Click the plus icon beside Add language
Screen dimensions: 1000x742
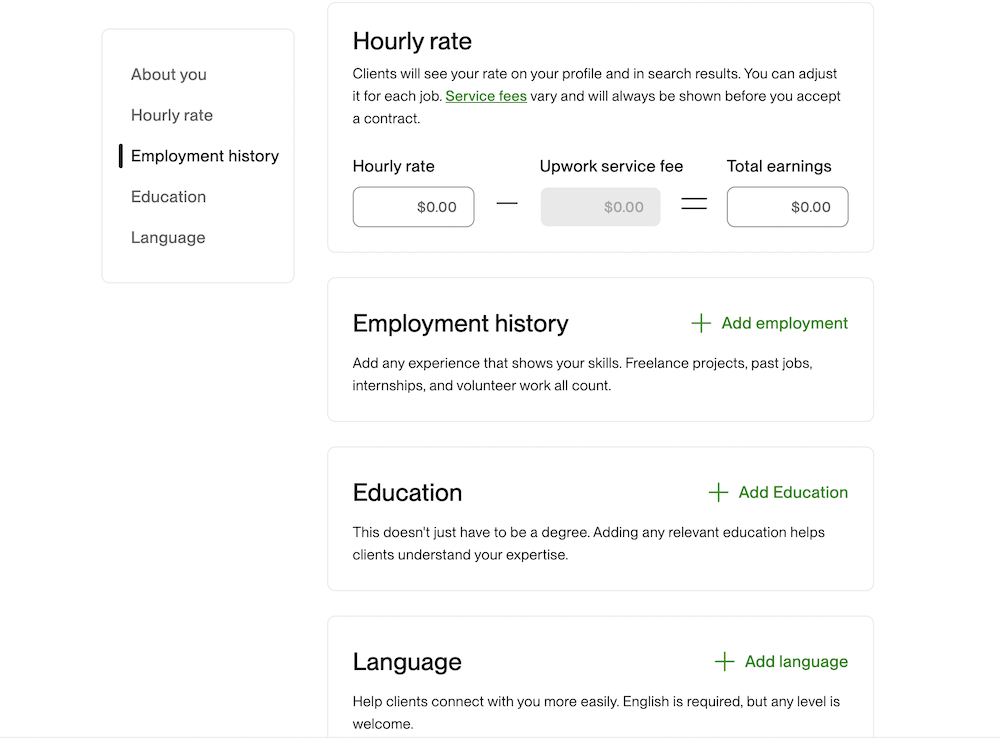(722, 661)
